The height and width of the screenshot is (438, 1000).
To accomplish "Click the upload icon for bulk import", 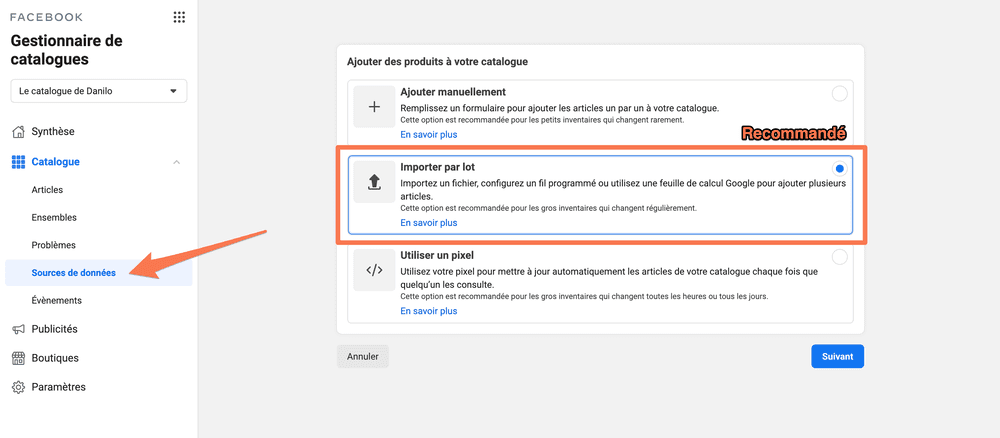I will click(x=374, y=182).
